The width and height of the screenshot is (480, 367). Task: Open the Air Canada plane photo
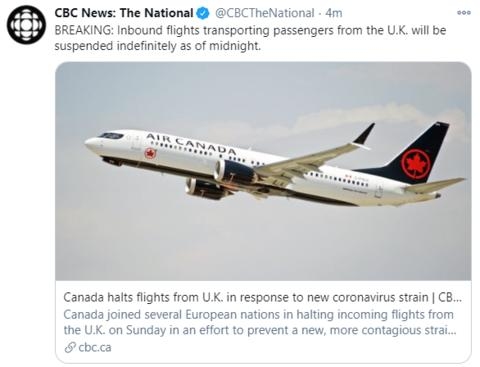point(263,171)
